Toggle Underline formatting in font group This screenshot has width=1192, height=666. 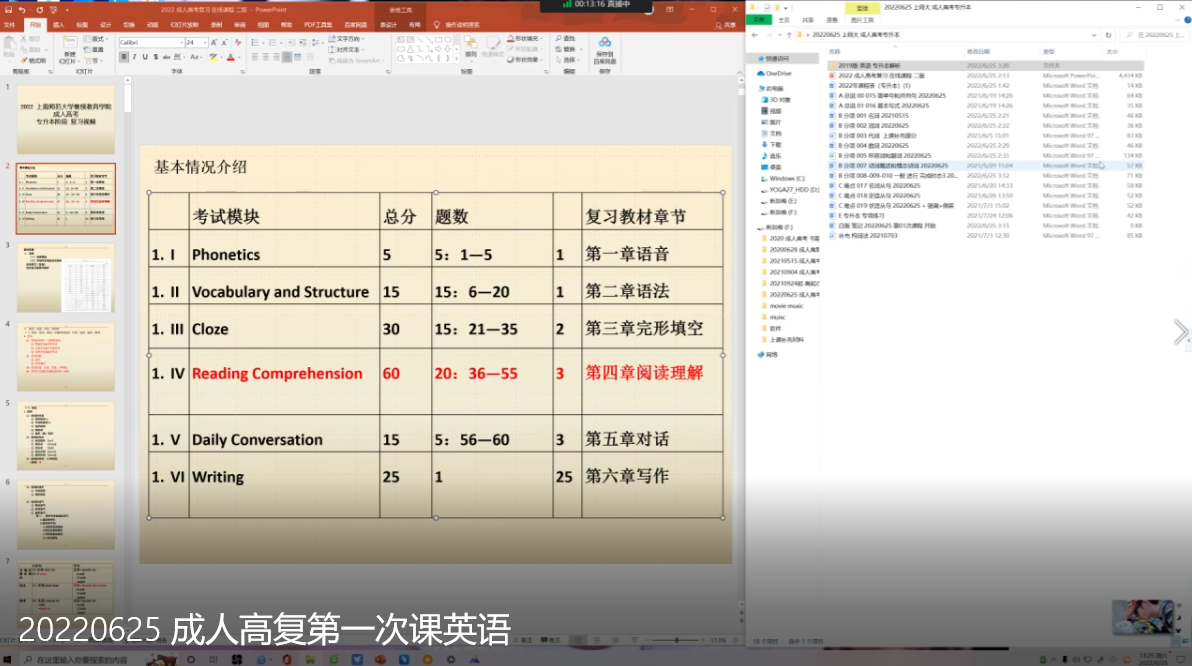pos(145,57)
